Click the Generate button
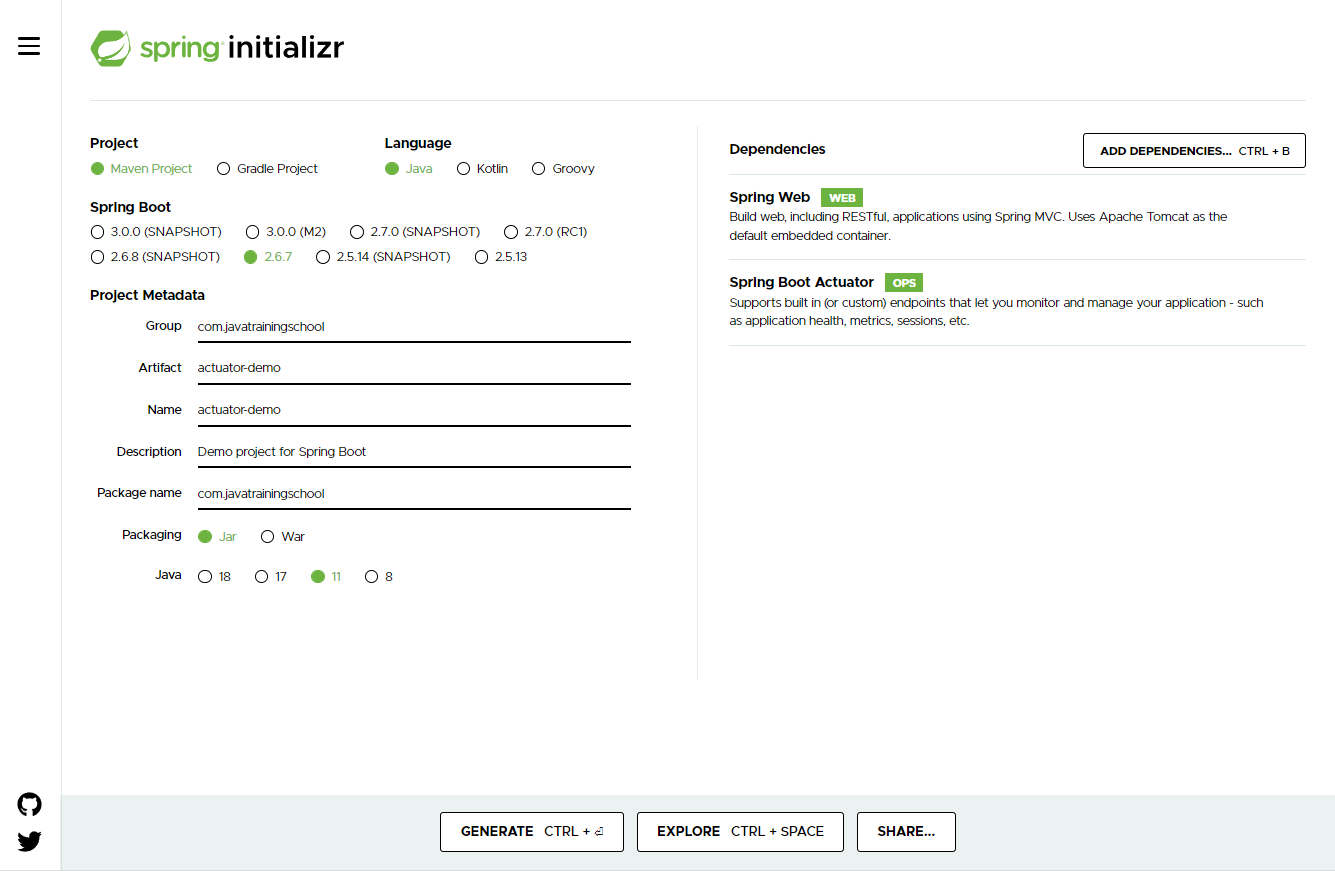The height and width of the screenshot is (871, 1335). pos(532,832)
